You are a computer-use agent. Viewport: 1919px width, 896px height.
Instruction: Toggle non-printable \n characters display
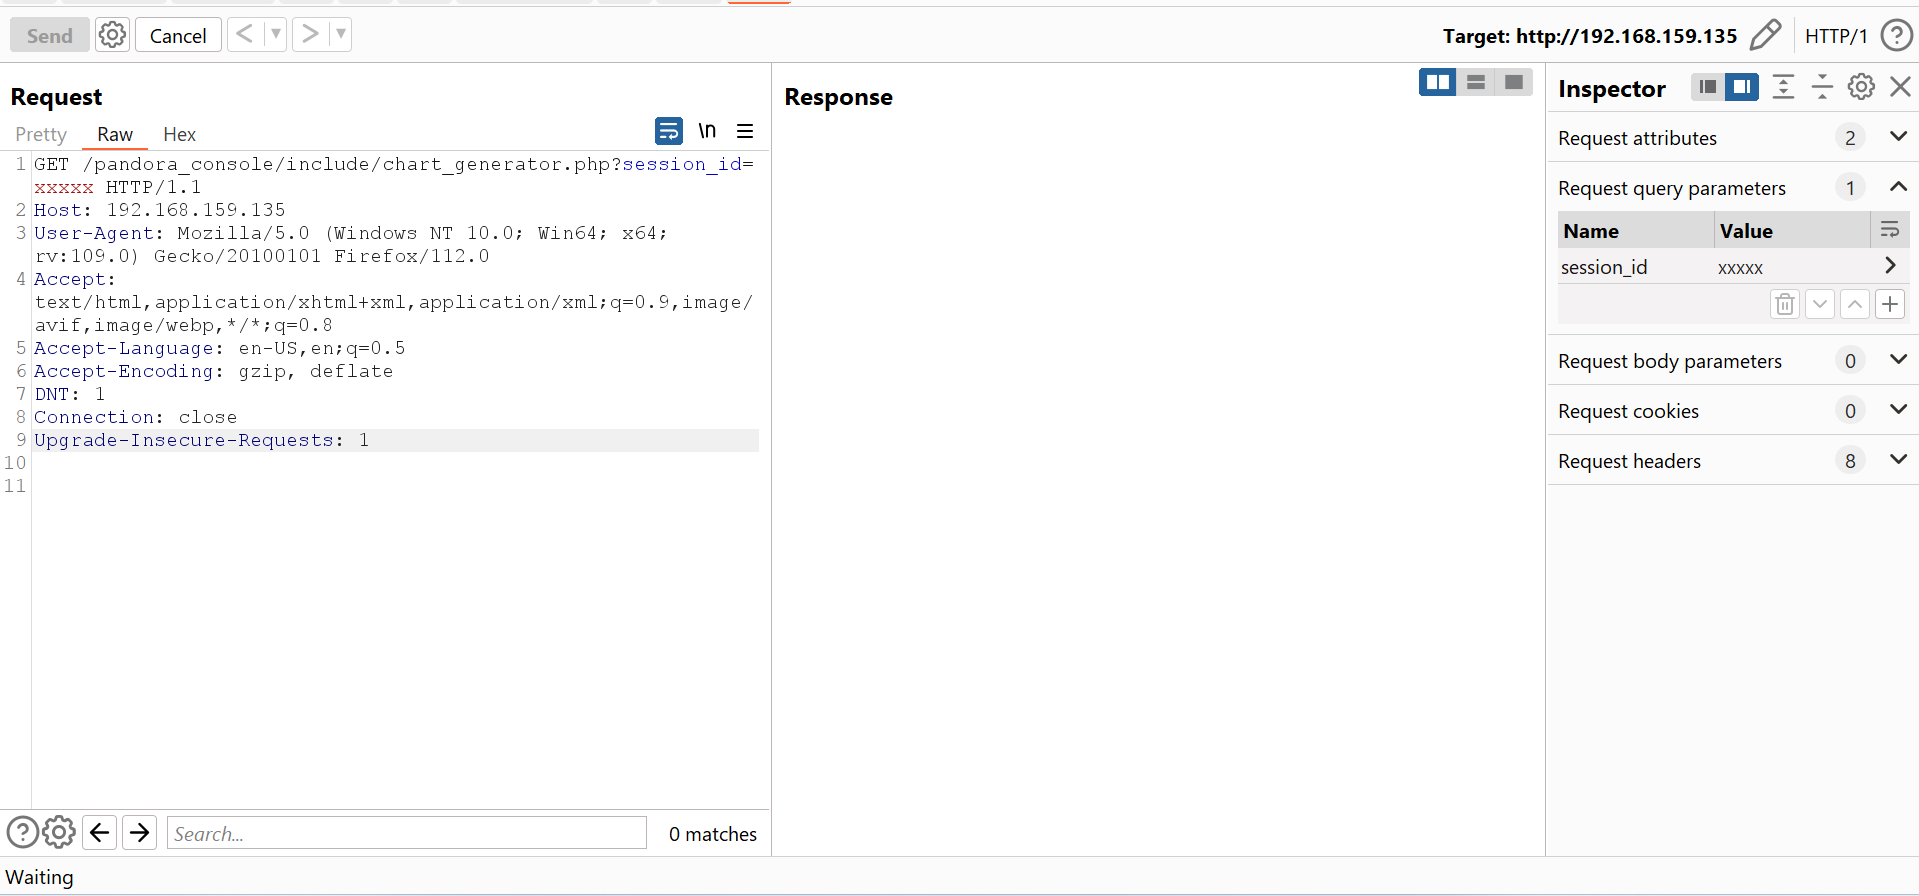point(707,131)
